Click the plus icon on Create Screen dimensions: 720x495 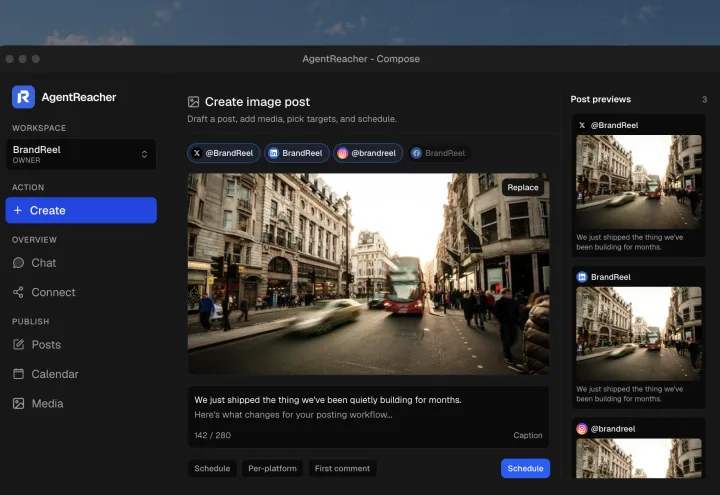tap(18, 210)
